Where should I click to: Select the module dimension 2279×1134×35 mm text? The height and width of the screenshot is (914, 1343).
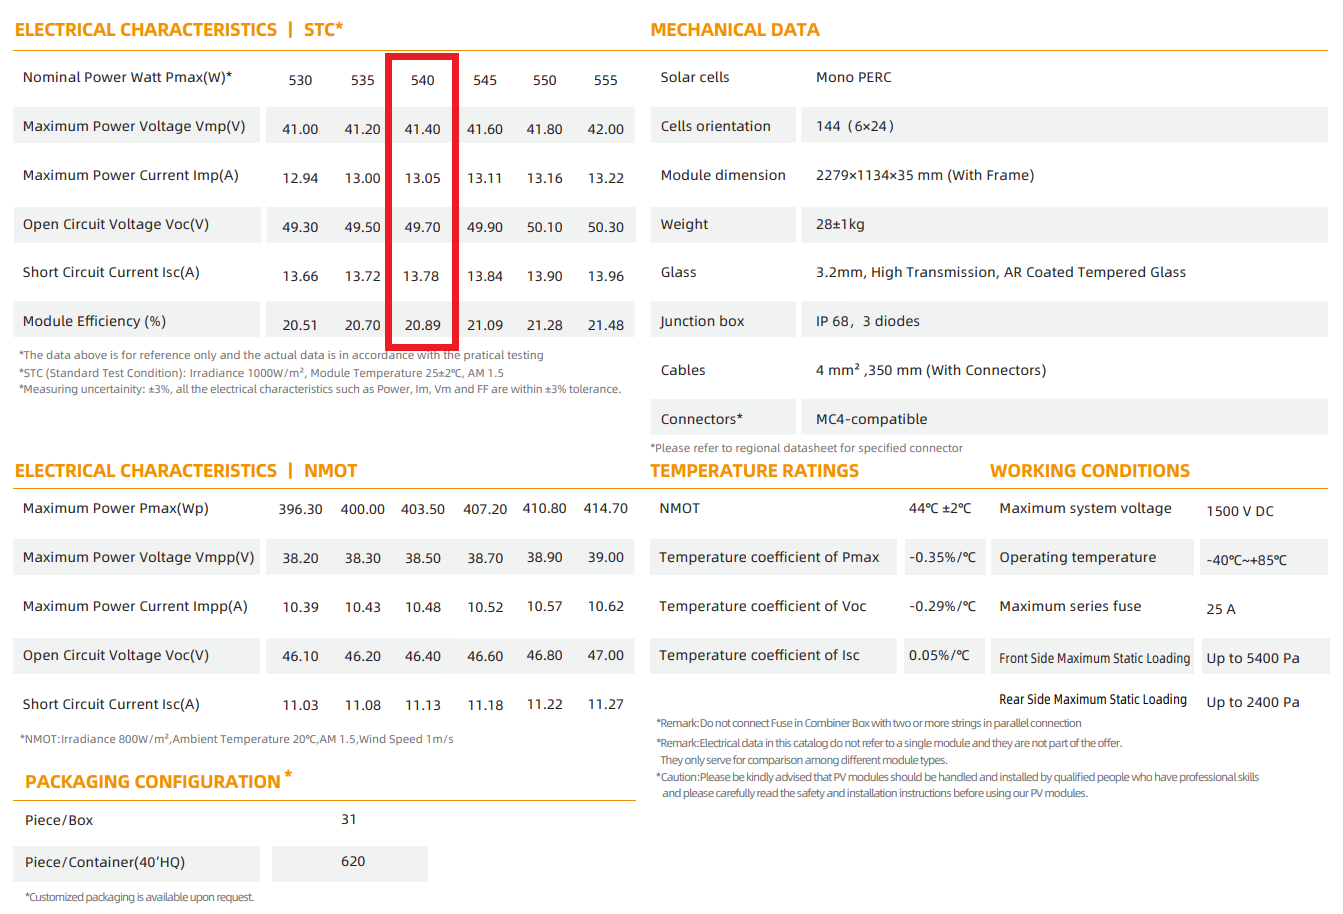pos(924,175)
